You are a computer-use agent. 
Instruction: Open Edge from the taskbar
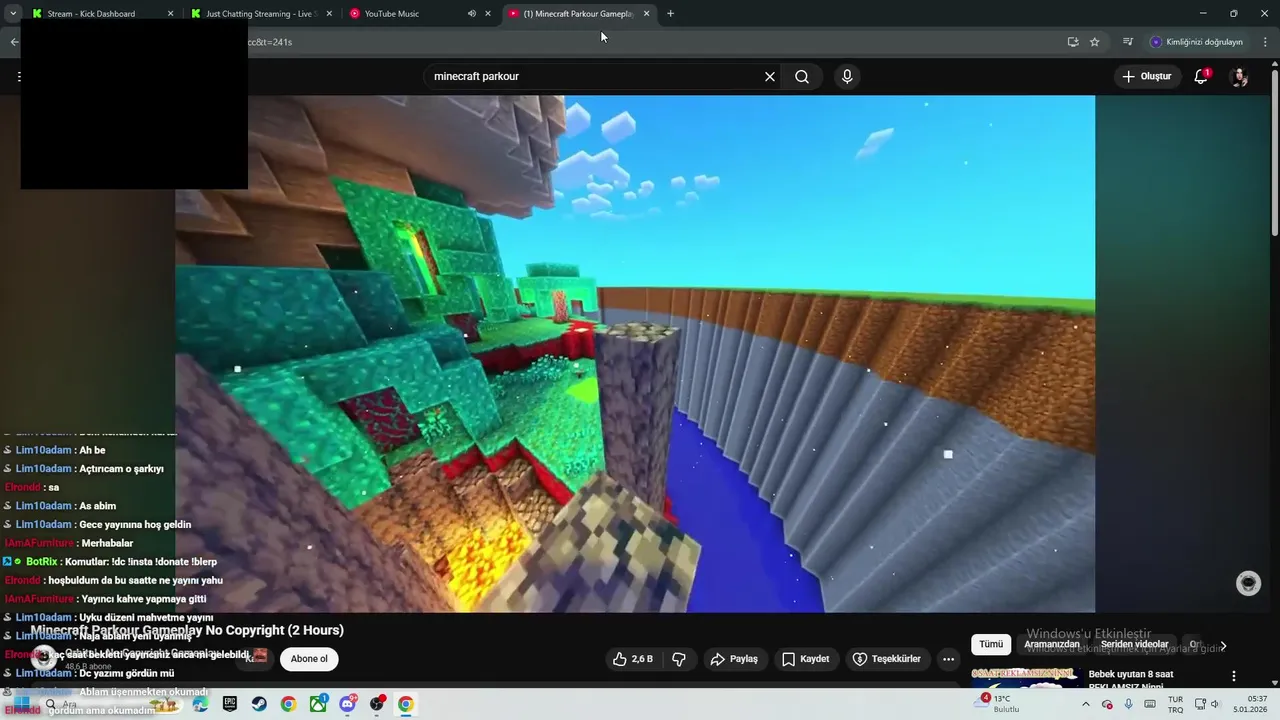(201, 704)
